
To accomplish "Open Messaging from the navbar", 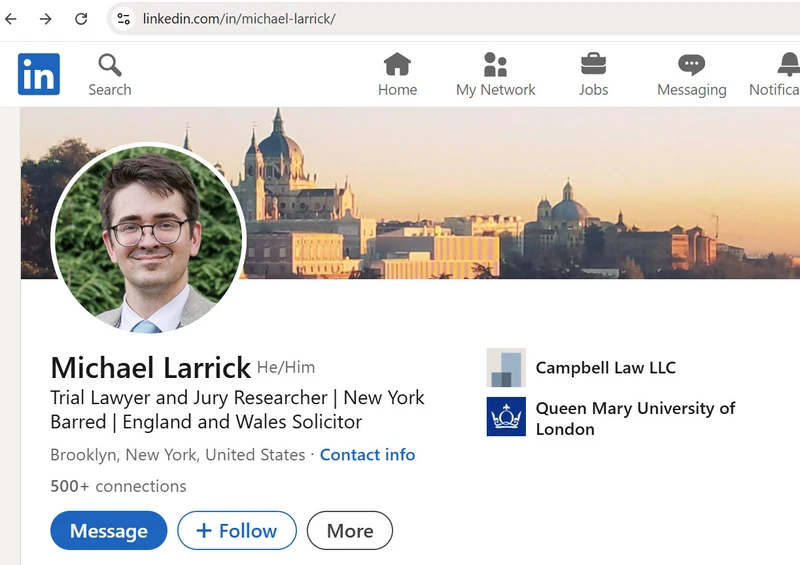I will [x=692, y=75].
